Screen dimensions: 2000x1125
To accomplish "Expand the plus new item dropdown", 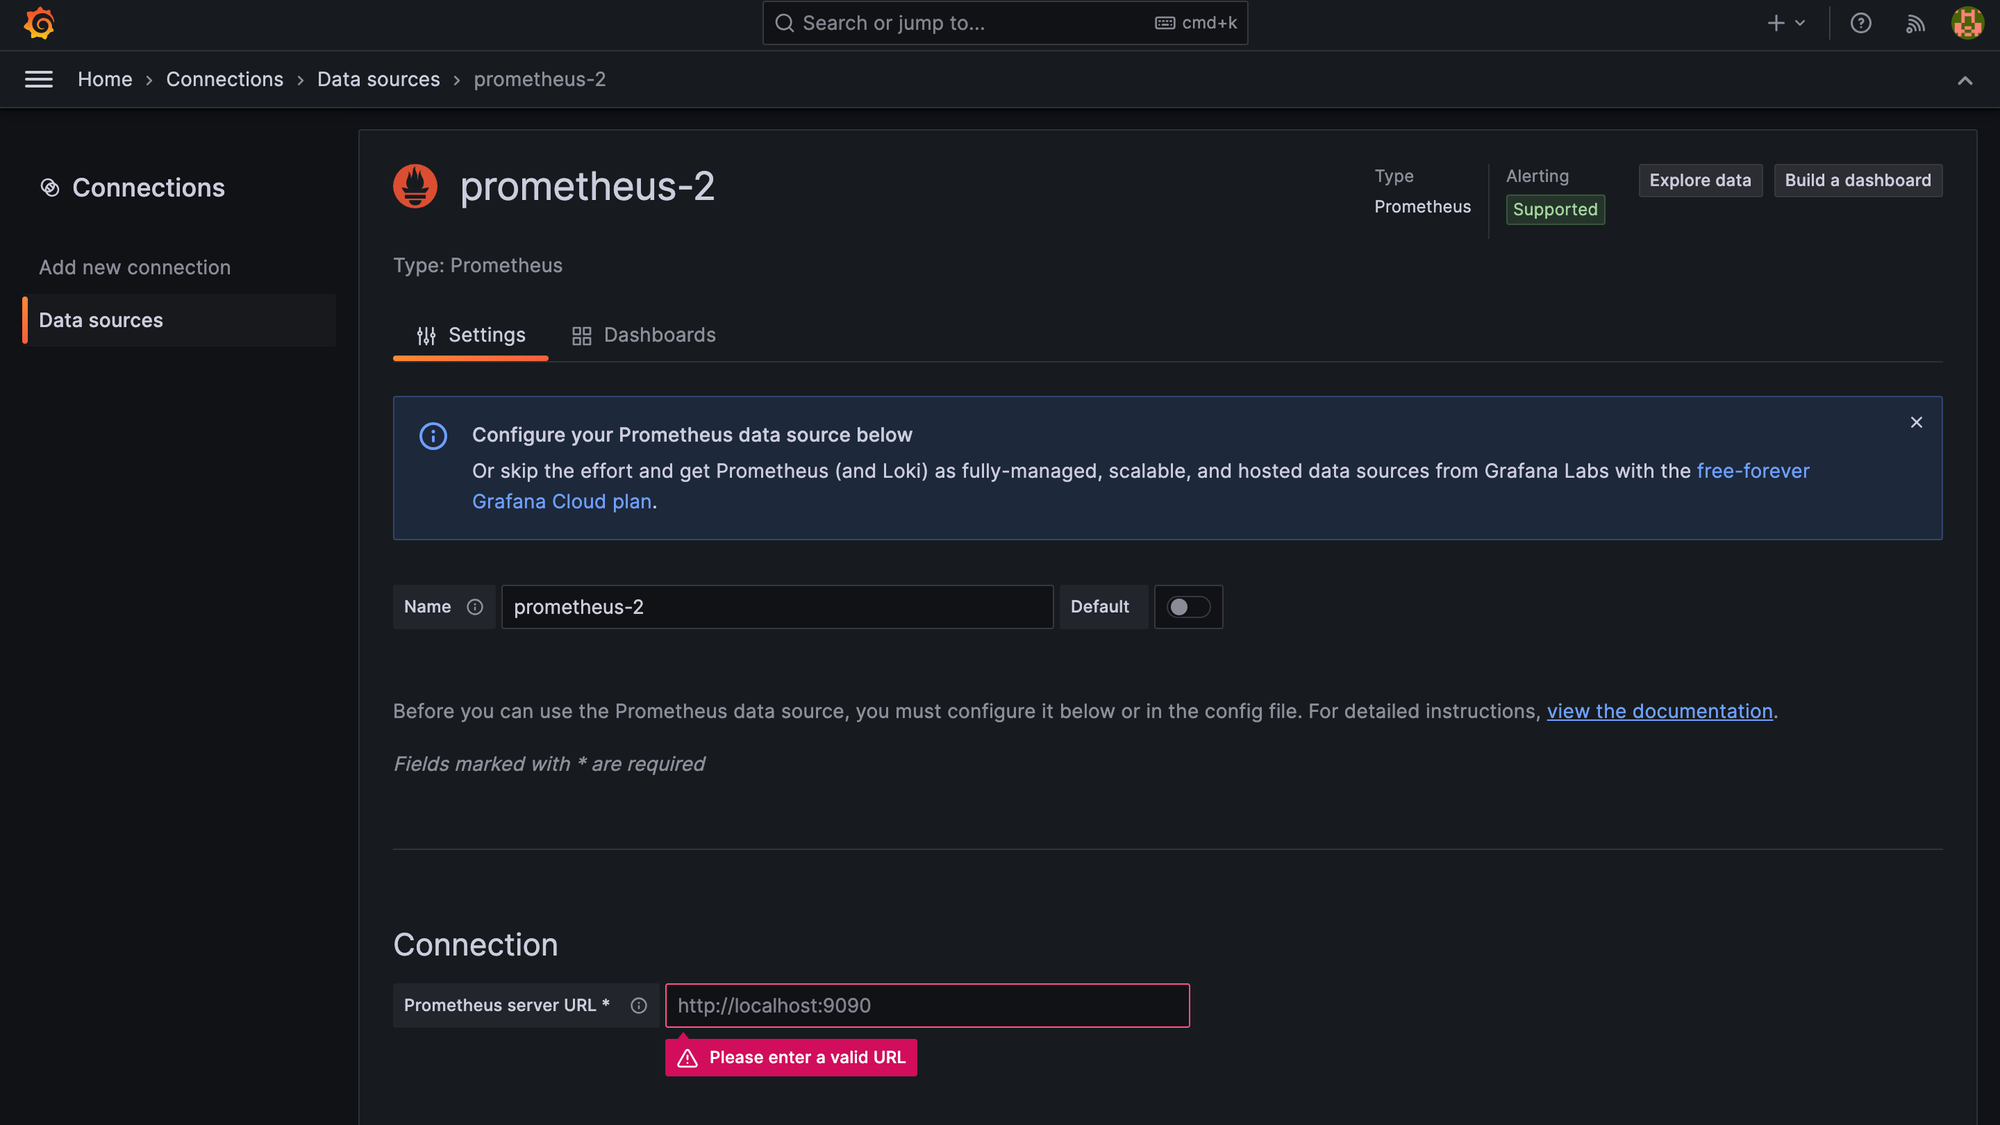I will point(1785,23).
